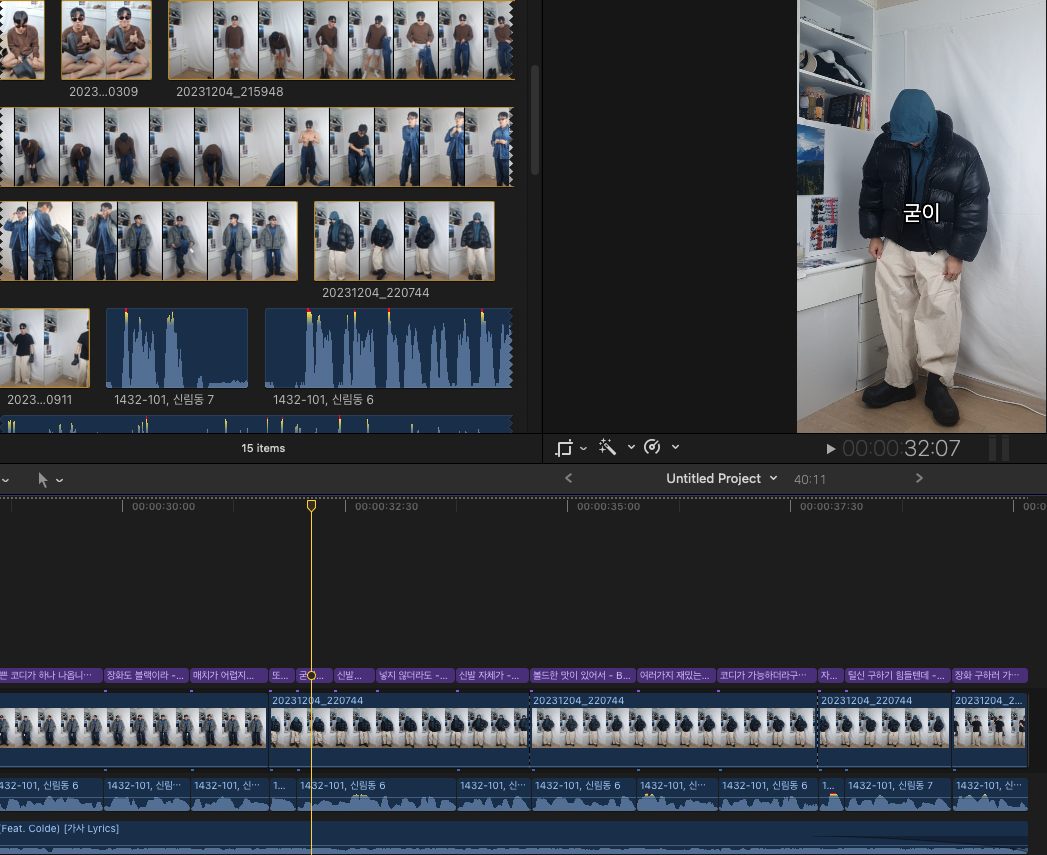Select title clip '여러가지 재밌는' in timeline
Screen dimensions: 1047x855
coord(676,676)
